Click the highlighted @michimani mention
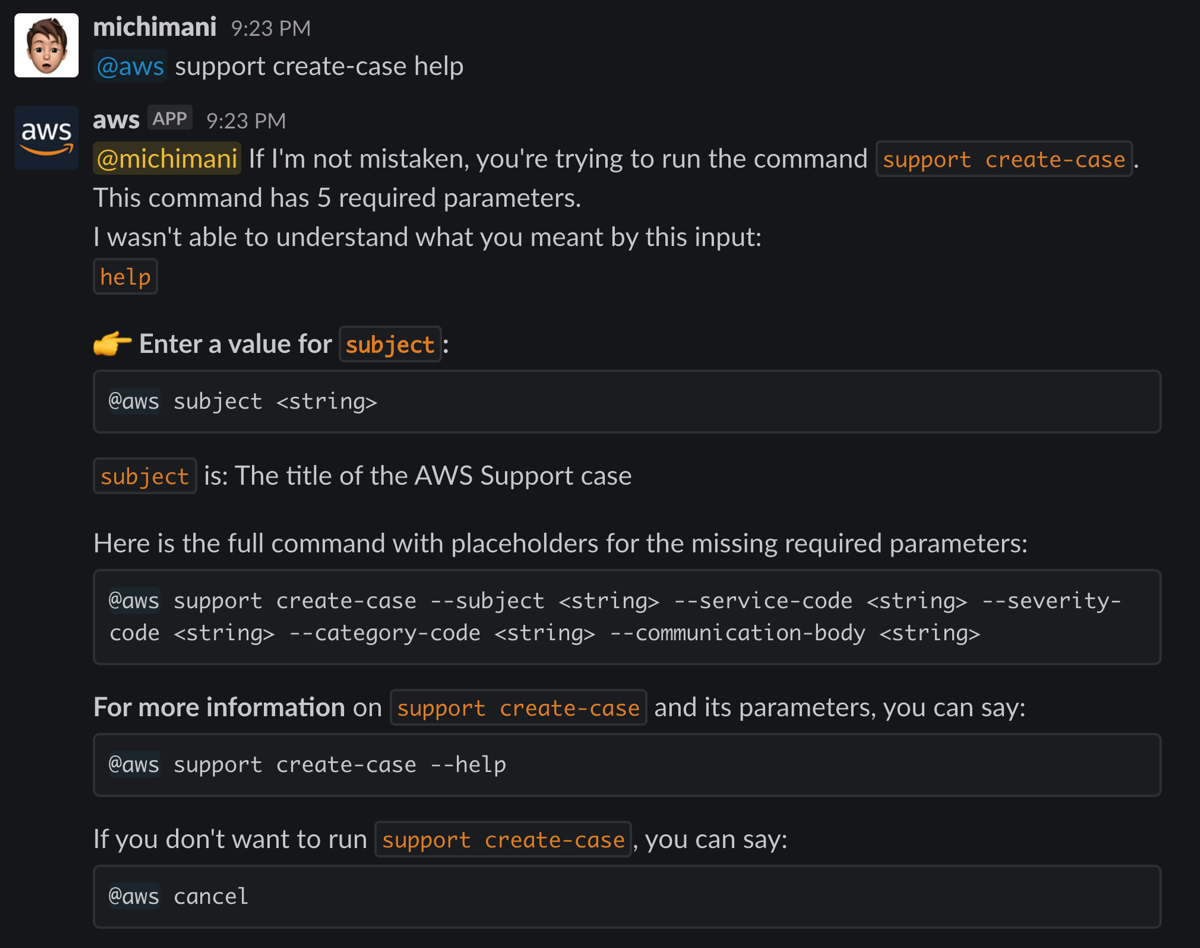 click(166, 158)
